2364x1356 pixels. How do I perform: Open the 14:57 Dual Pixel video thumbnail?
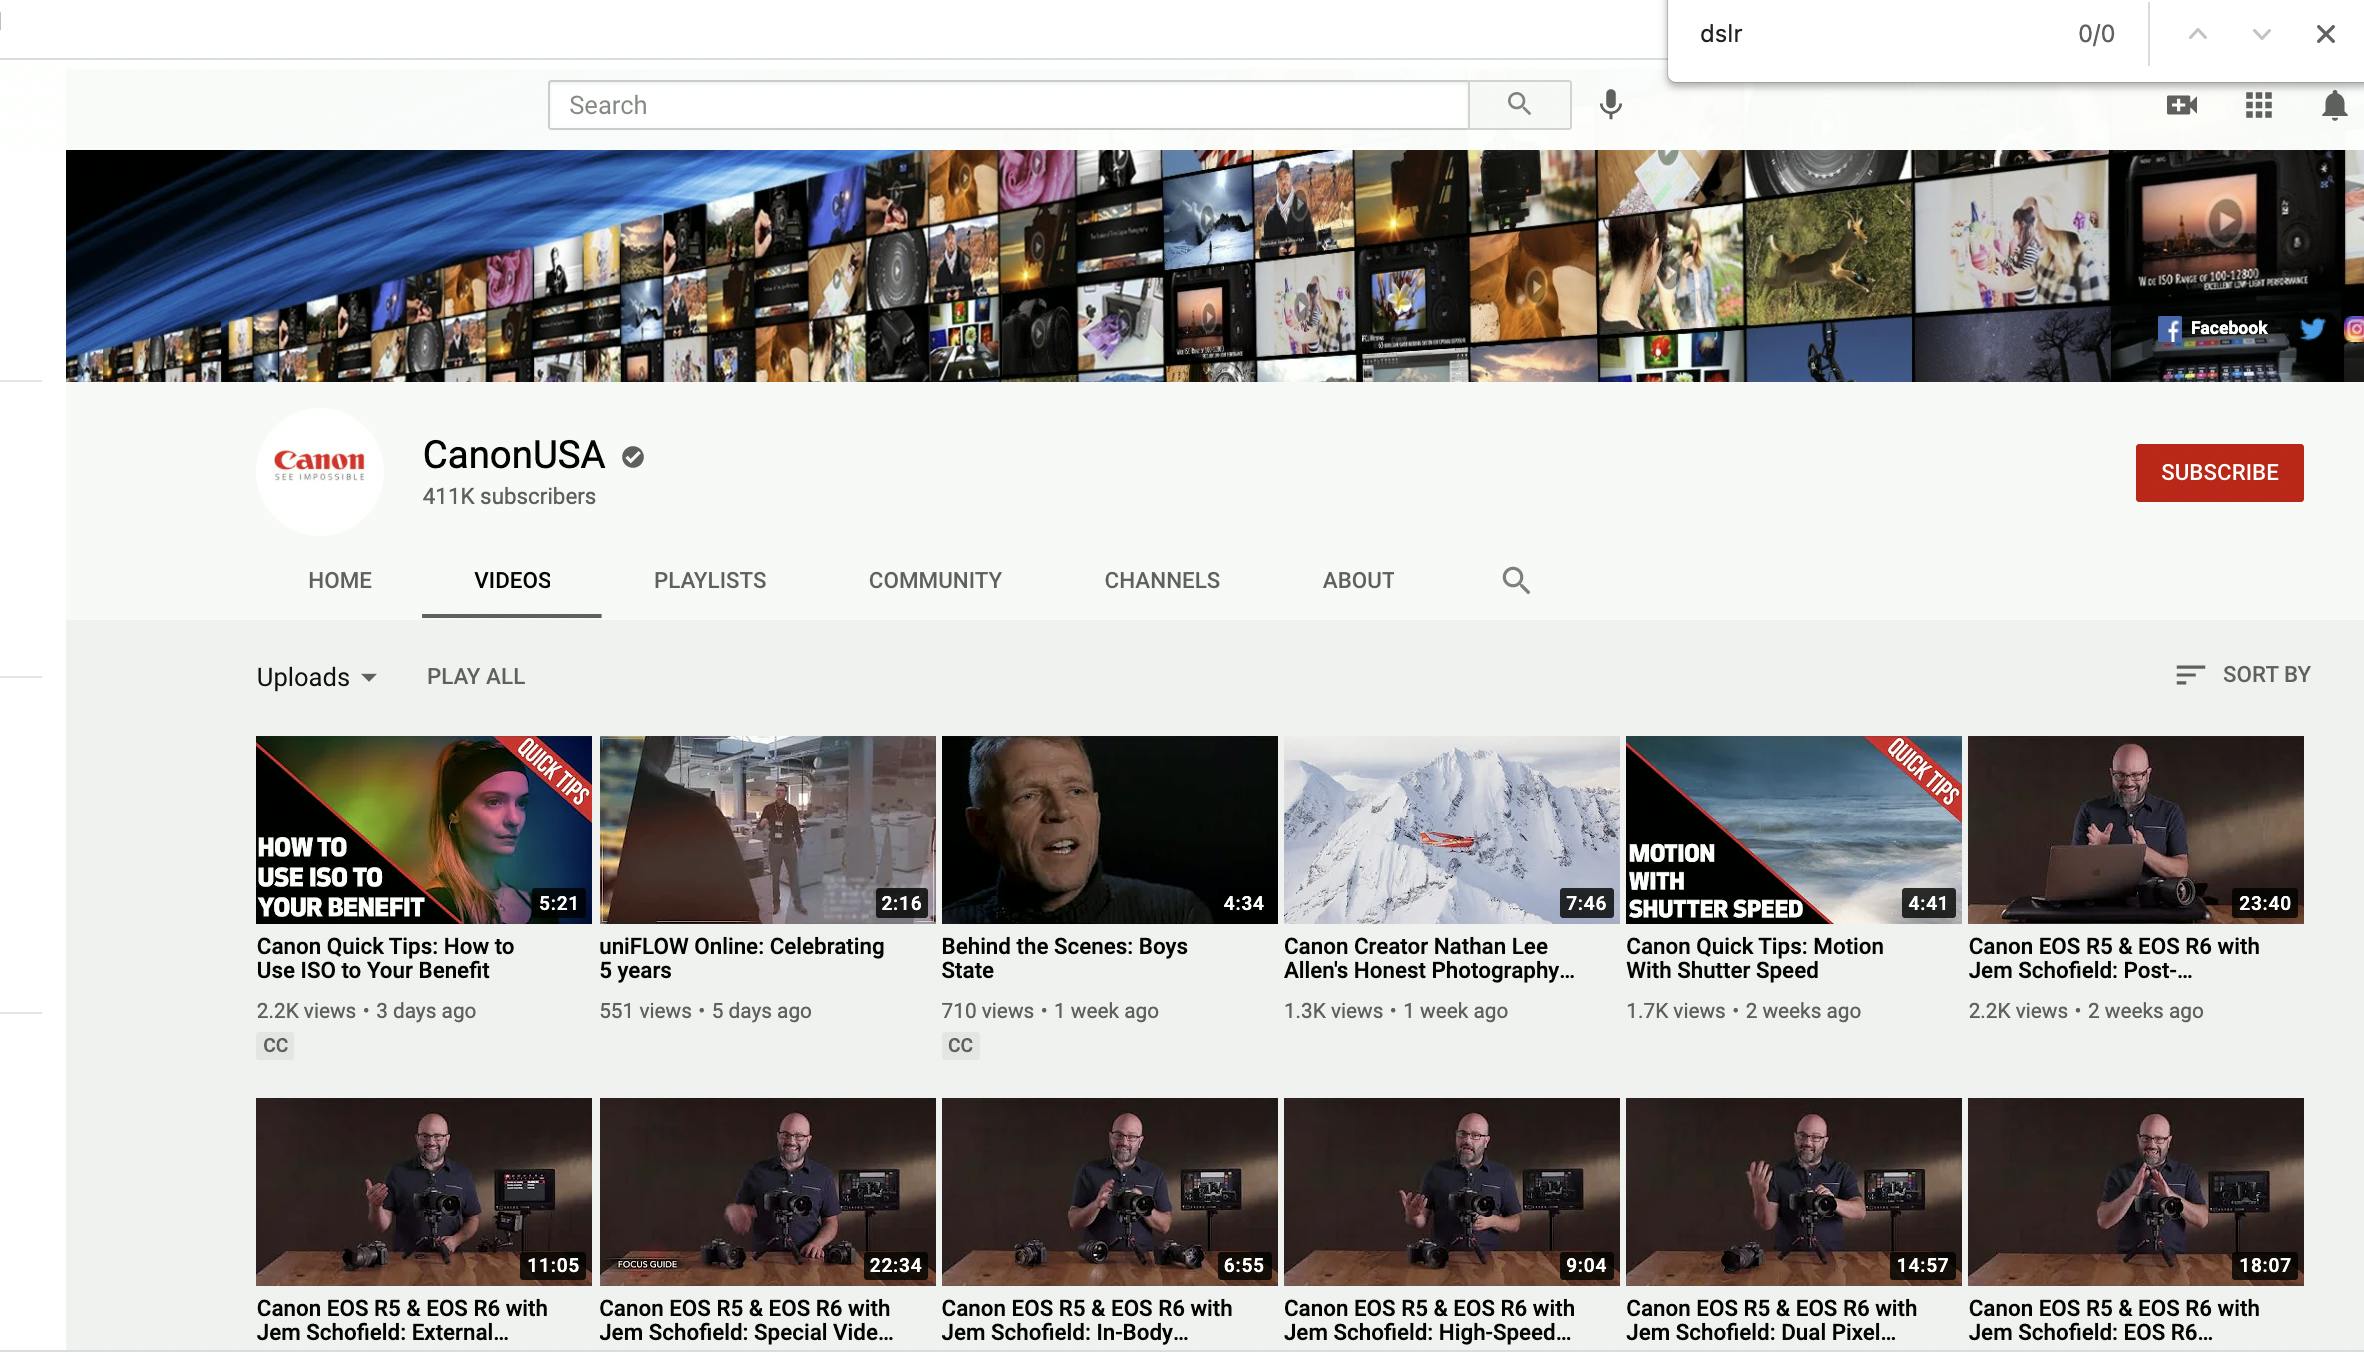click(x=1794, y=1192)
